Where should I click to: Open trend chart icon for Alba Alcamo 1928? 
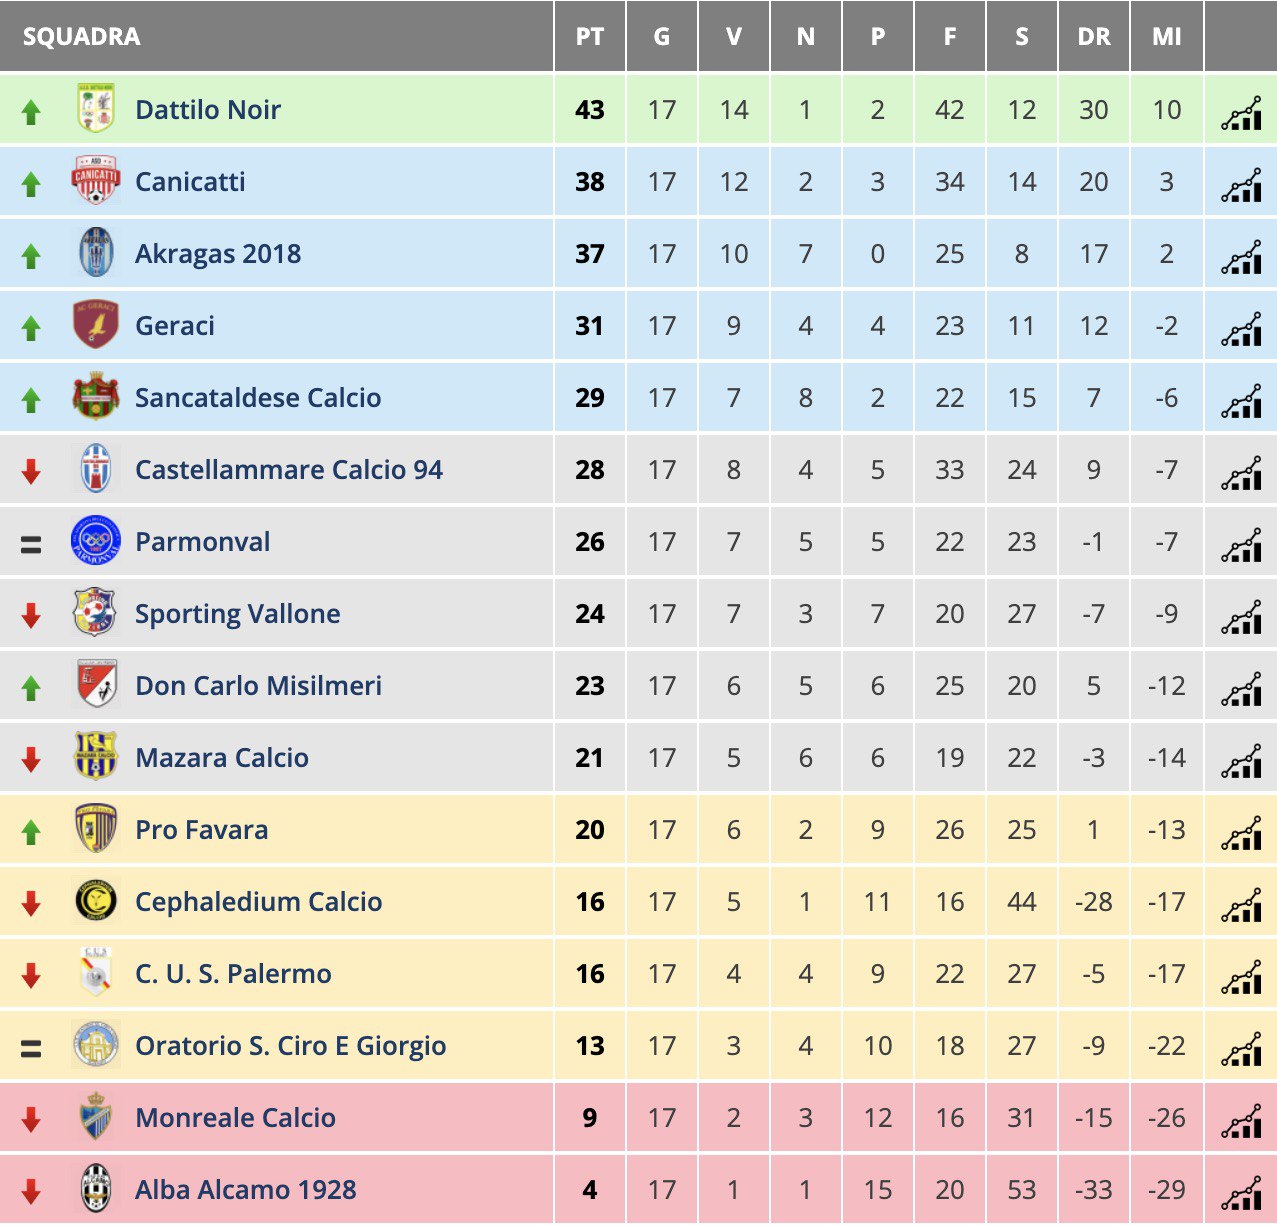(x=1241, y=1193)
